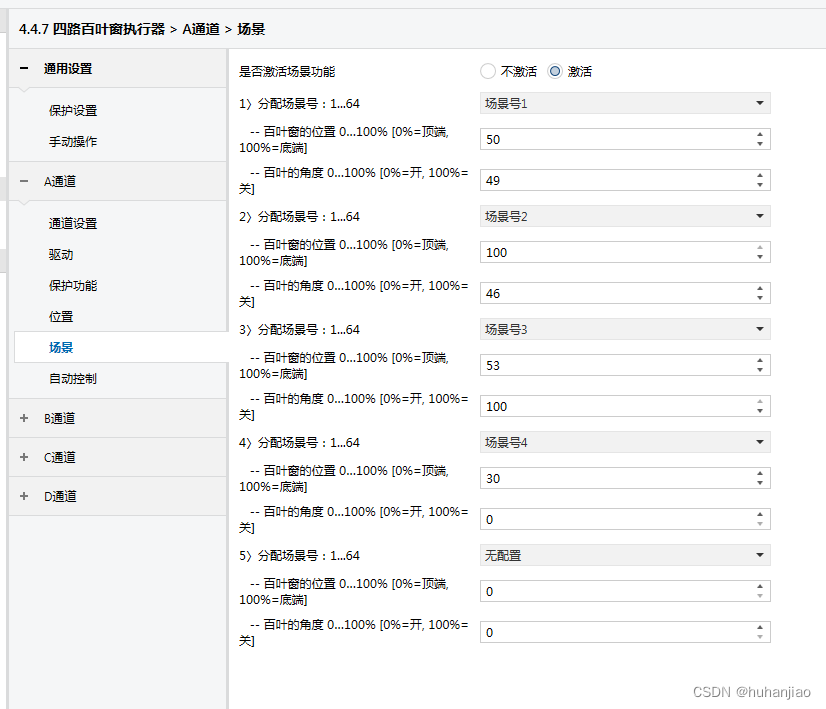Select the 驱动 menu item
Image resolution: width=826 pixels, height=709 pixels.
point(61,255)
